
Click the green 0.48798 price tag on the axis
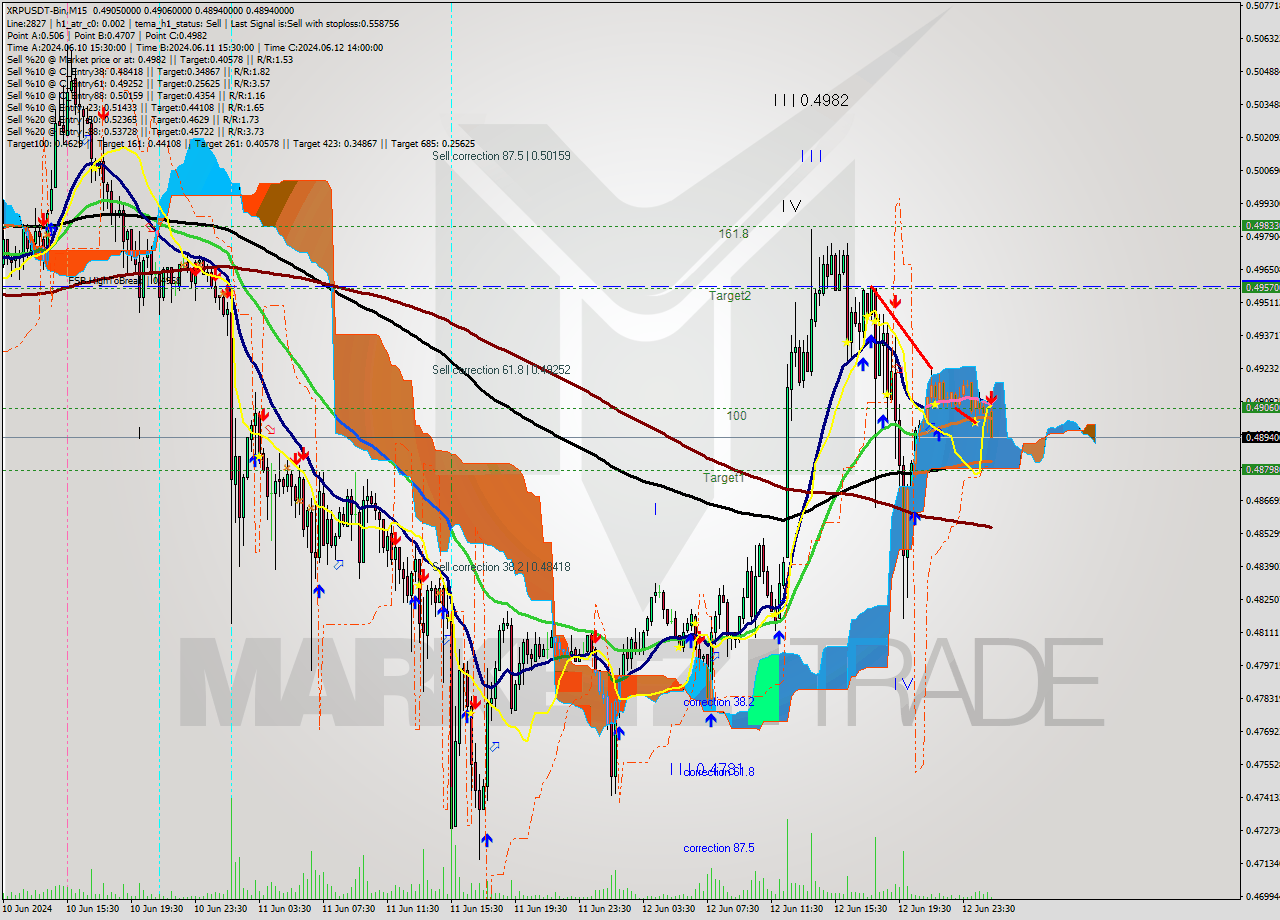pos(1260,469)
